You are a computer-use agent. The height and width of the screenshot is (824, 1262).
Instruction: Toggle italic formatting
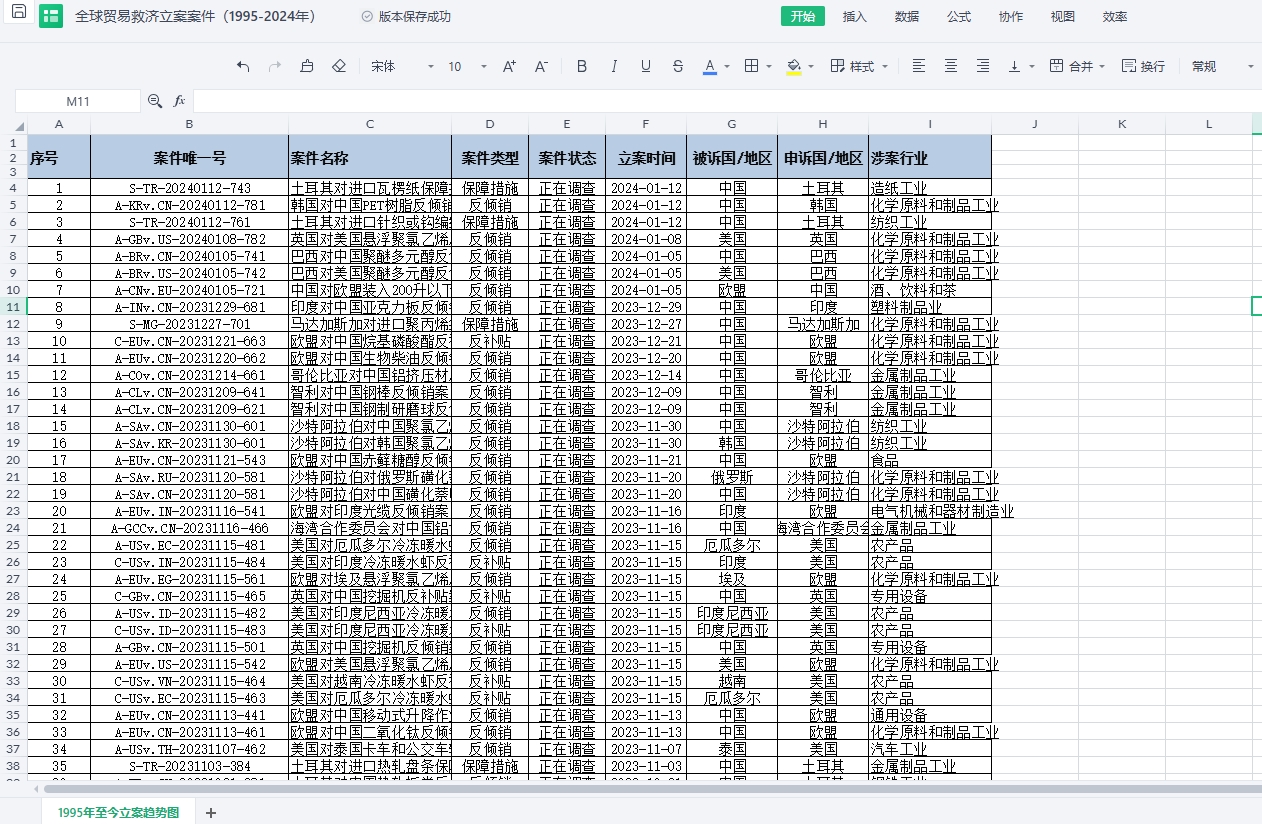click(614, 66)
